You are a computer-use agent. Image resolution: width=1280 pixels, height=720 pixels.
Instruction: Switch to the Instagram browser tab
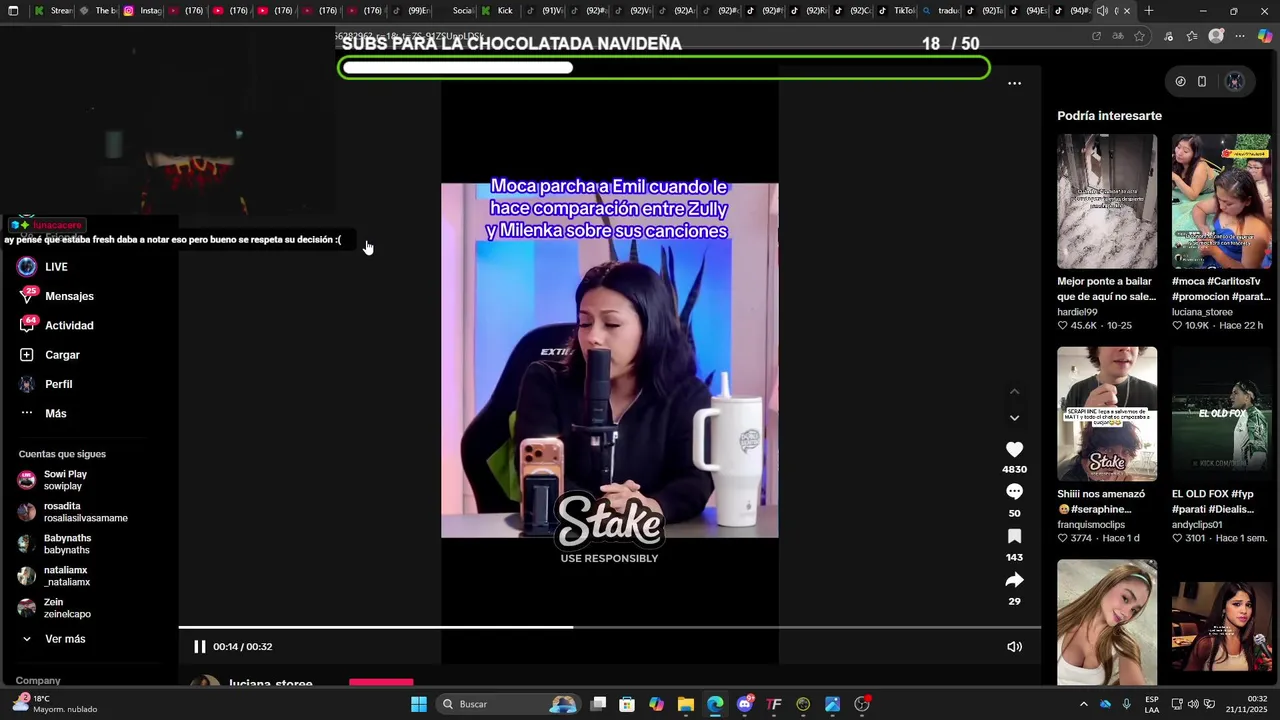[x=143, y=11]
